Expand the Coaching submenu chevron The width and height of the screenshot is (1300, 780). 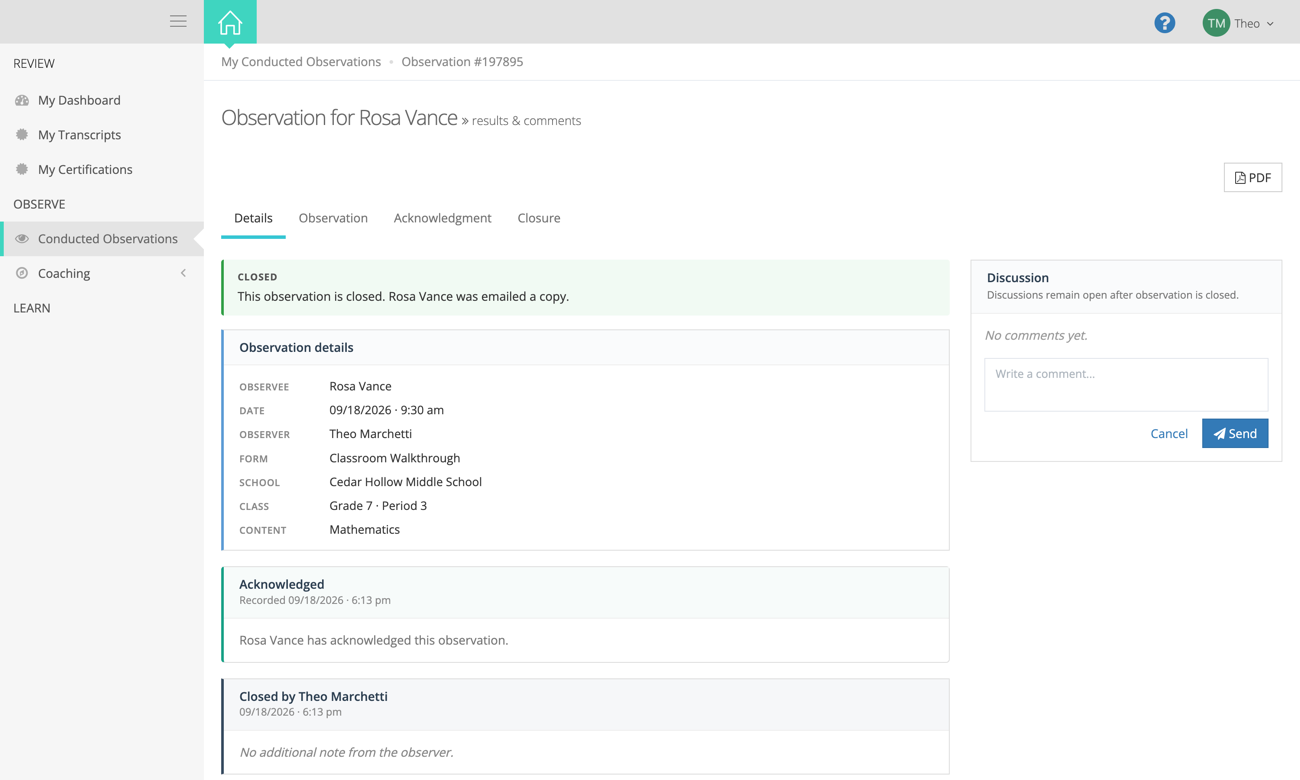pyautogui.click(x=183, y=273)
